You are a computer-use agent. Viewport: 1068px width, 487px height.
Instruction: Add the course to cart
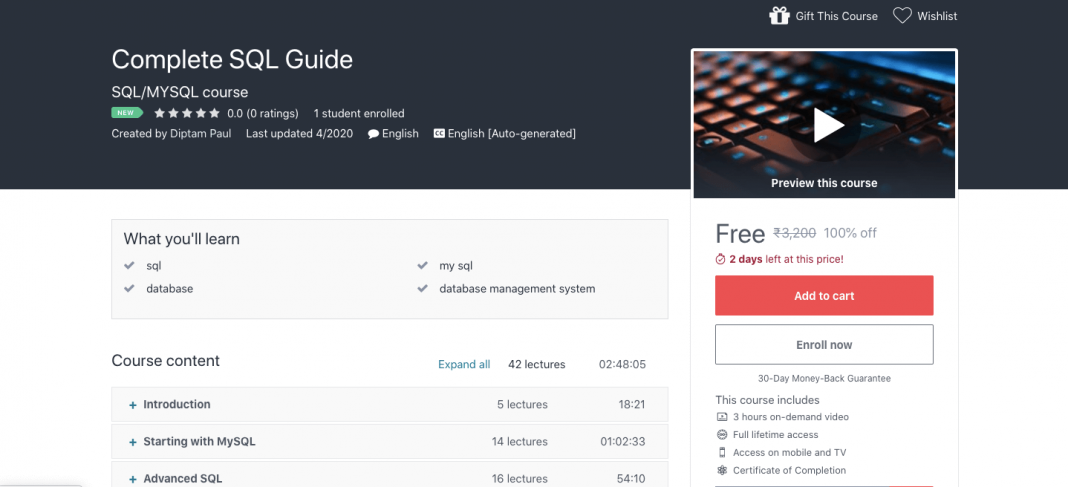[824, 296]
